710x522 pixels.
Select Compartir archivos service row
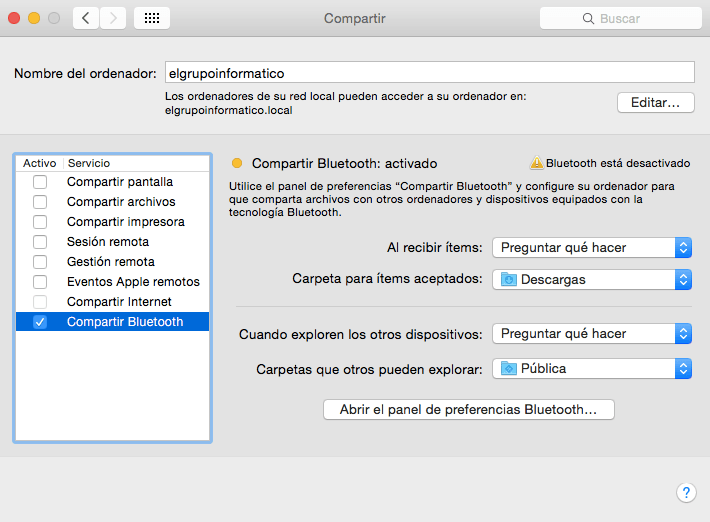coord(112,202)
